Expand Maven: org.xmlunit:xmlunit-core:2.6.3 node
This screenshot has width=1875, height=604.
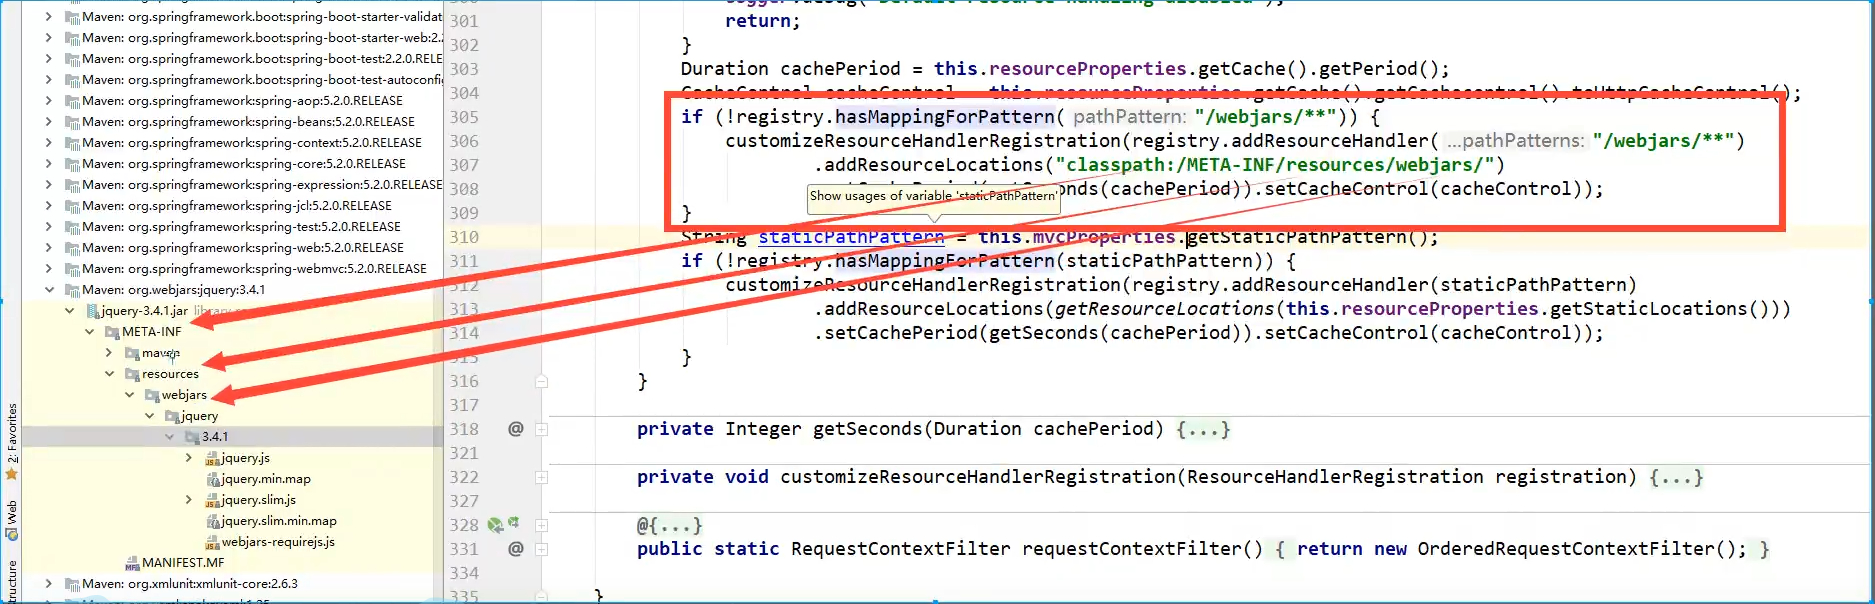click(49, 584)
